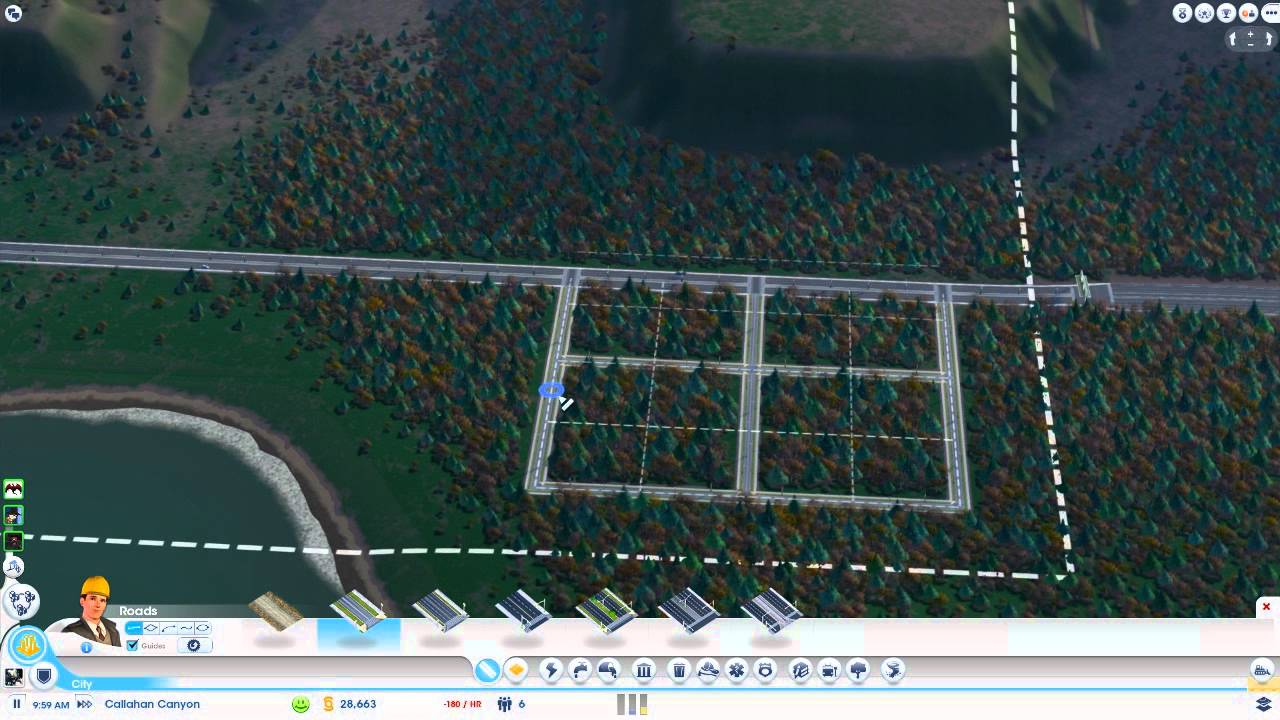Close the Roads panel with red X

pos(1266,607)
